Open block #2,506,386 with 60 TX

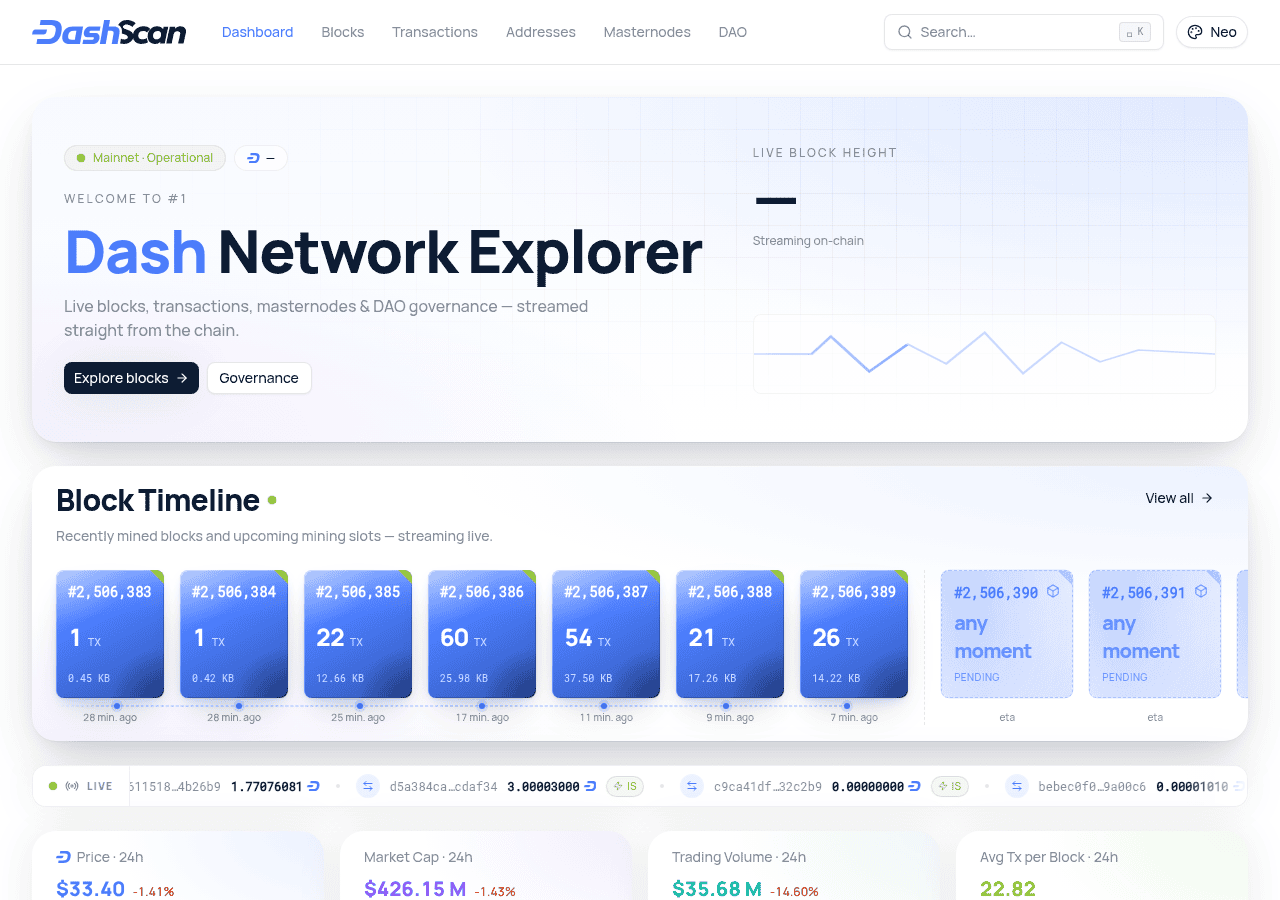482,634
